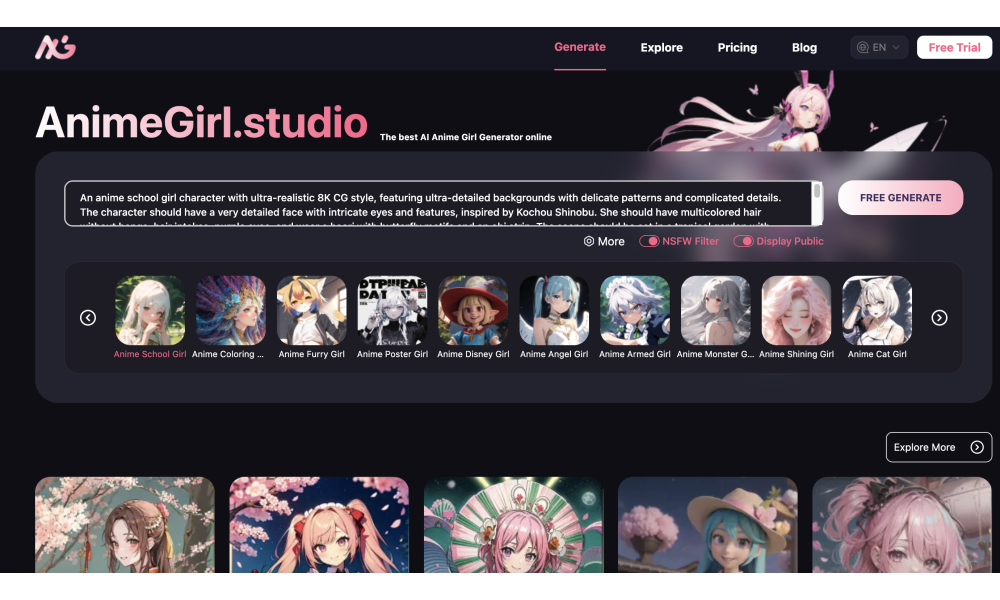Toggle the Display Public switch
The width and height of the screenshot is (1000, 600).
[x=744, y=241]
